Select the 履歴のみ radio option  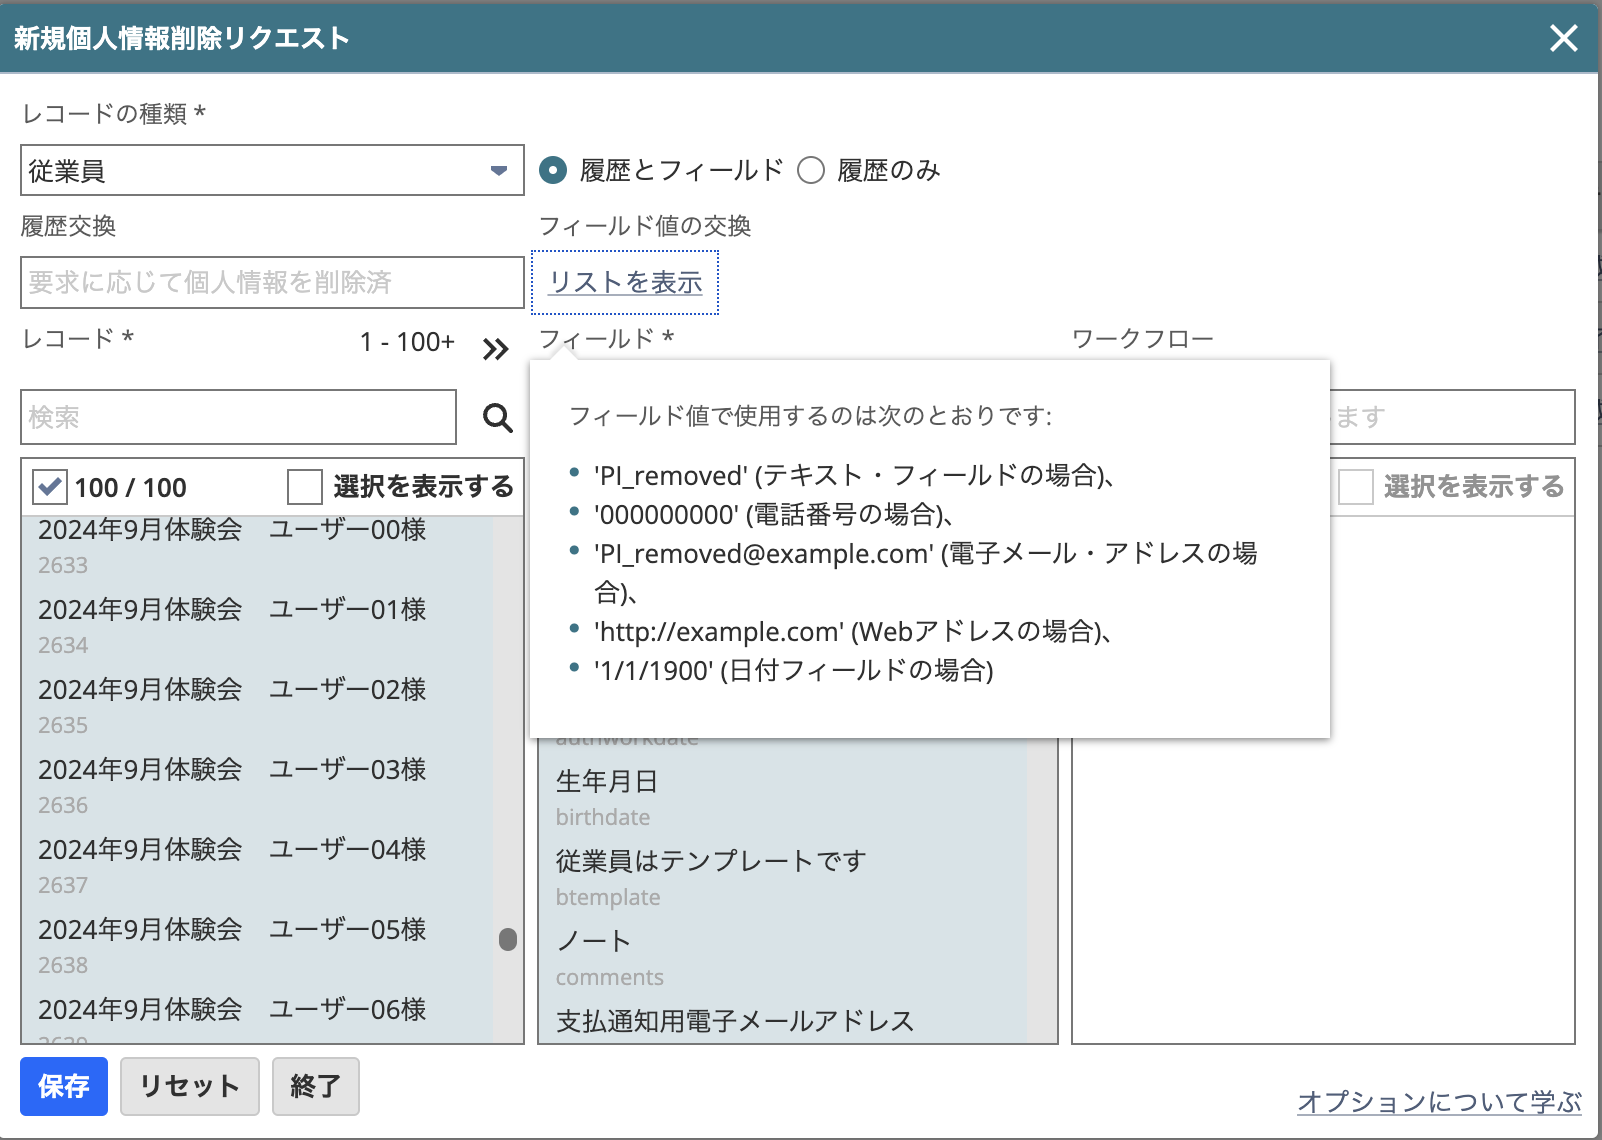tap(812, 170)
